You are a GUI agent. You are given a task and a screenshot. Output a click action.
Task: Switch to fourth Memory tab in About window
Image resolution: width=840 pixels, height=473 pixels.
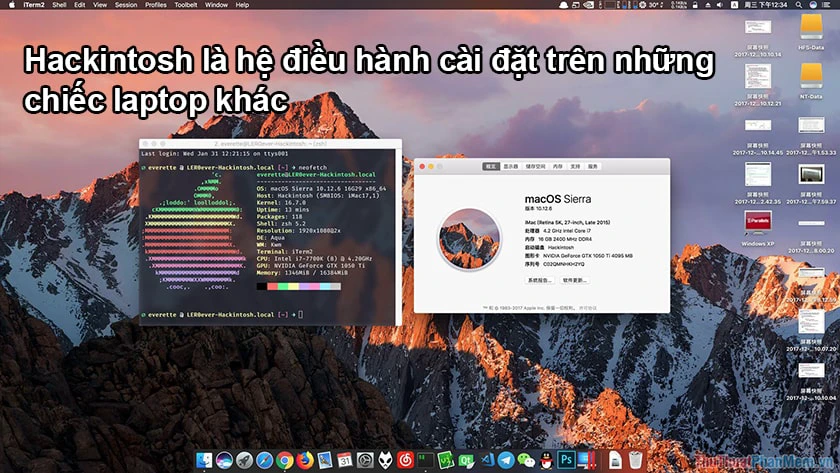coord(558,167)
